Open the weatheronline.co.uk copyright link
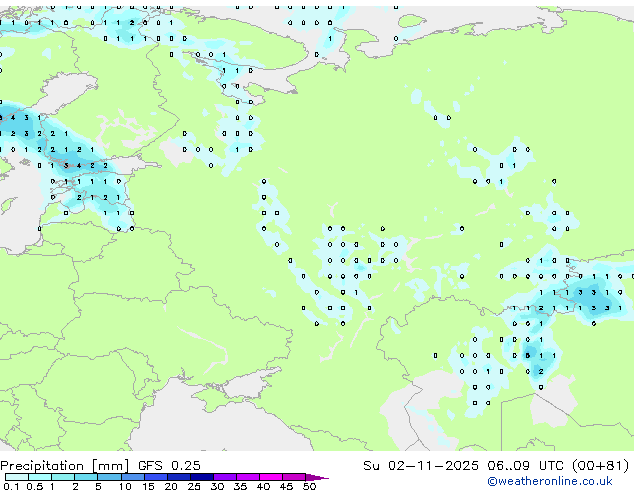Image resolution: width=634 pixels, height=490 pixels. click(x=550, y=481)
